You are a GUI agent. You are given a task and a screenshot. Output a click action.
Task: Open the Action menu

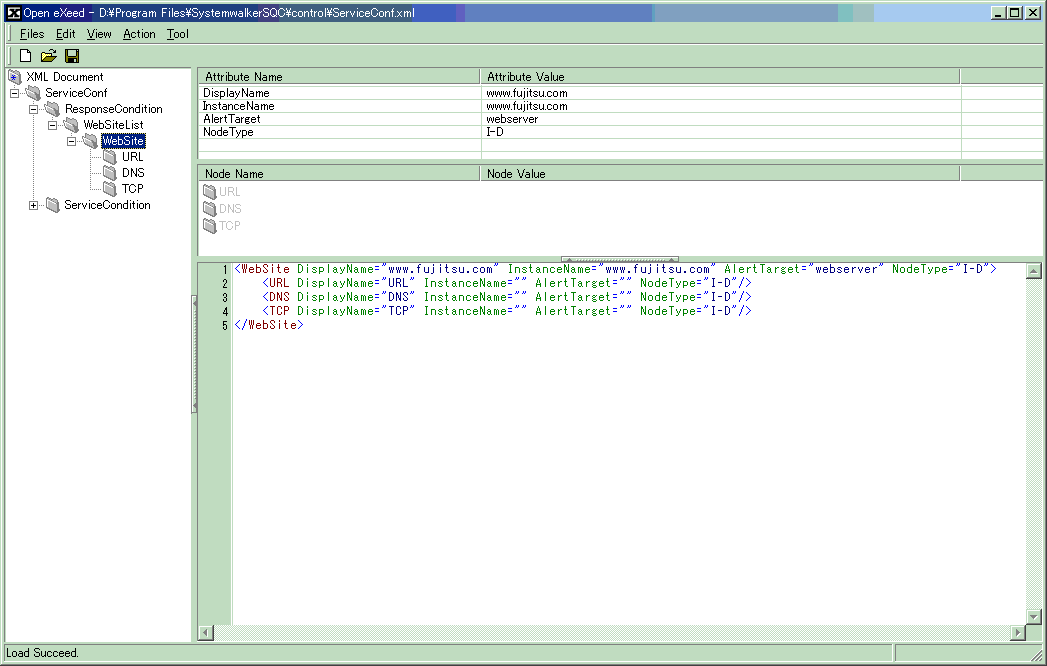[139, 34]
